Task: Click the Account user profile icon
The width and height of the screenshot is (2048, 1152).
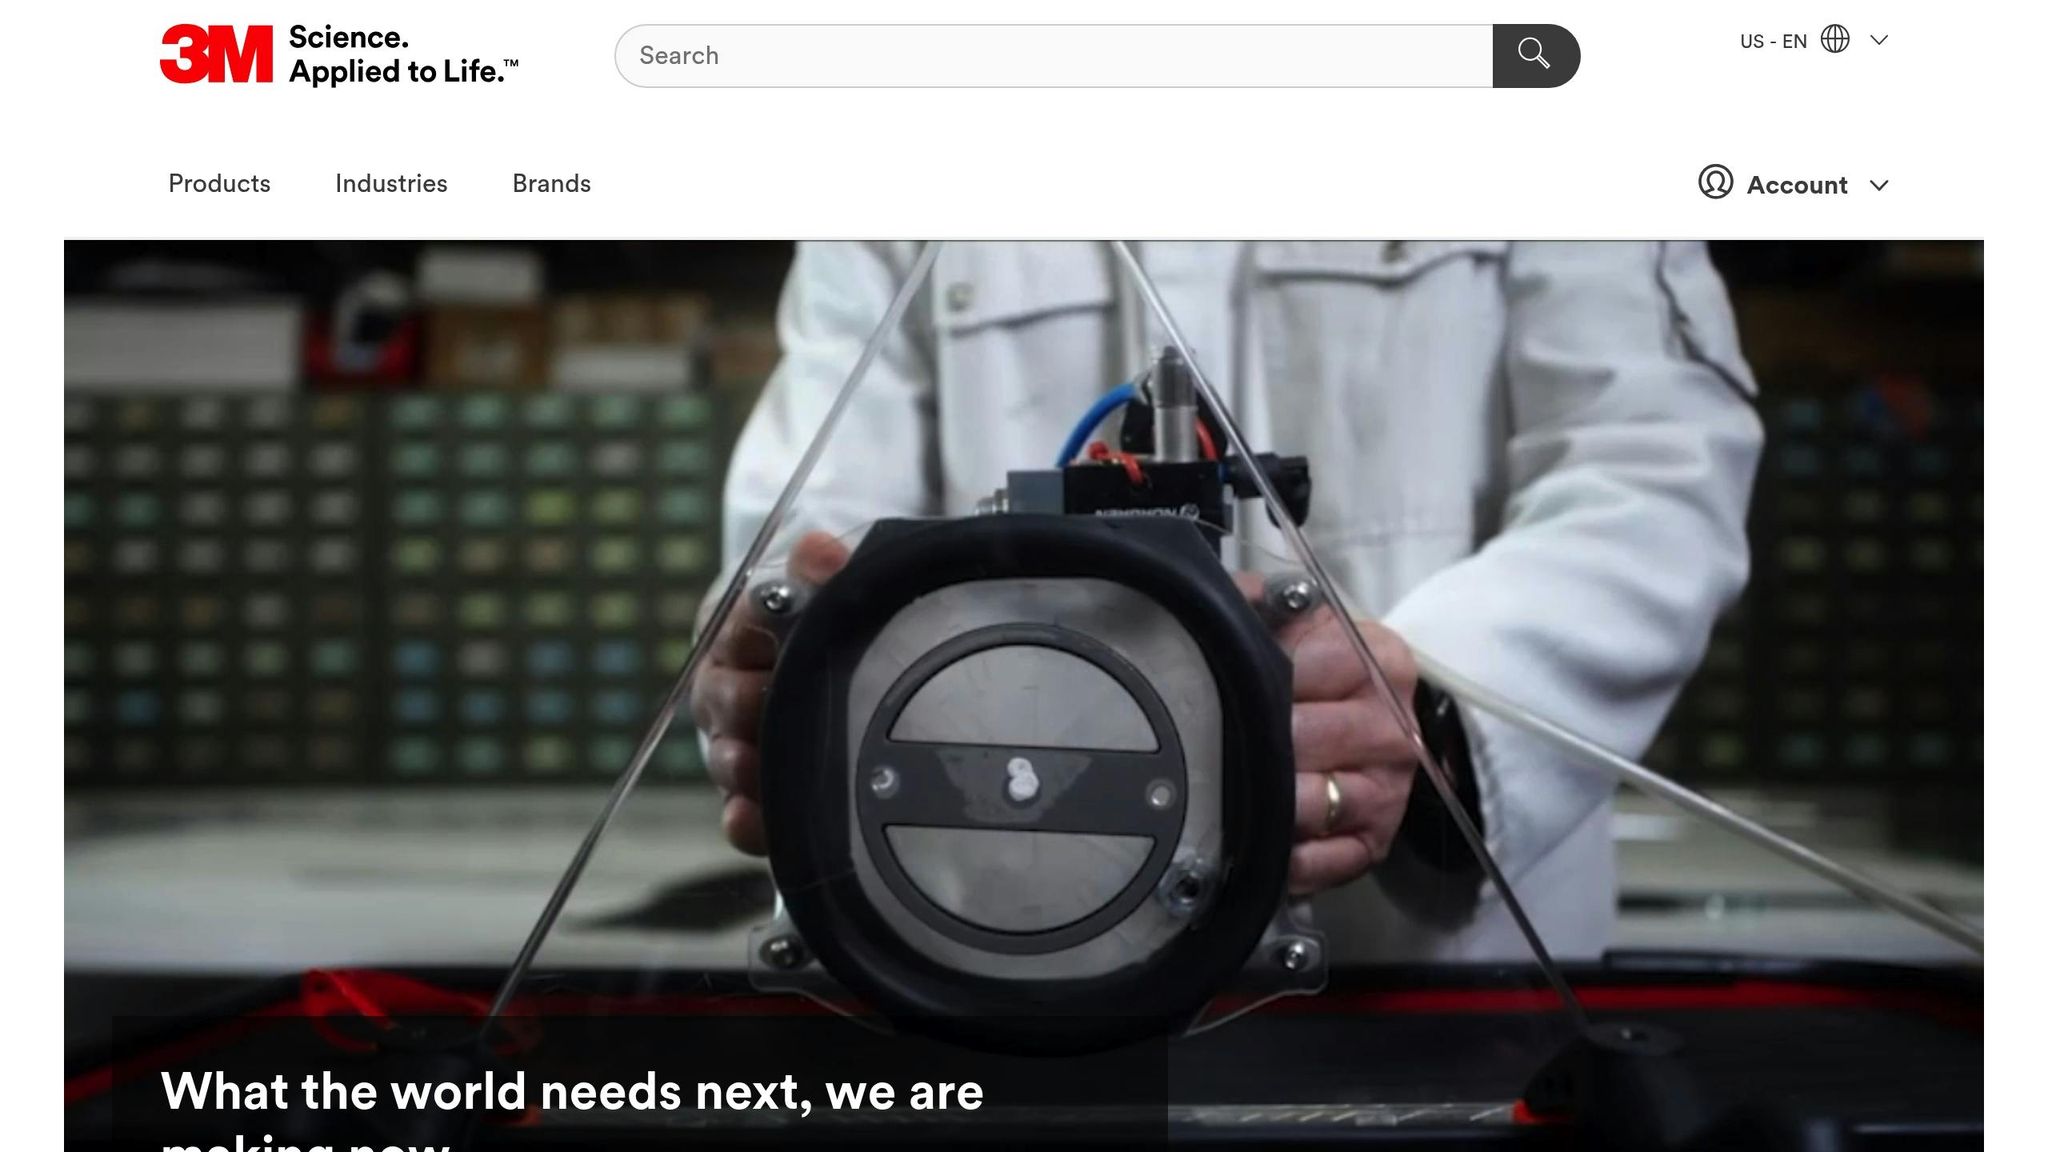Action: (1715, 183)
